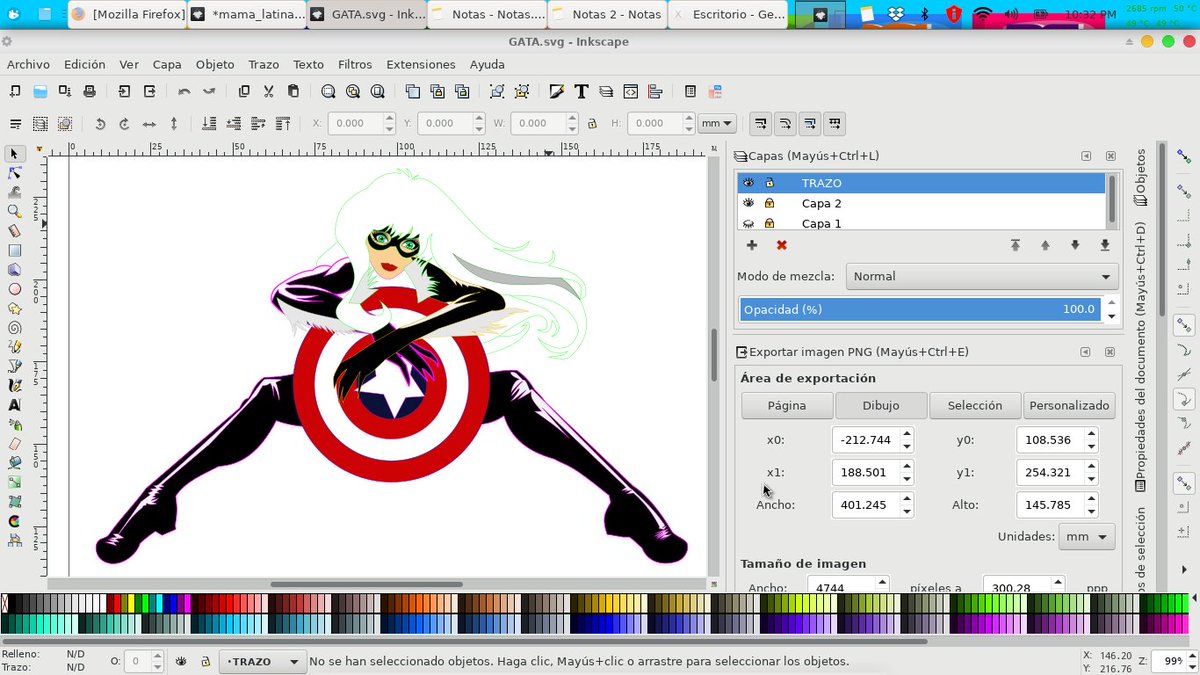
Task: Toggle visibility eye of Capa 2 layer
Action: point(749,203)
